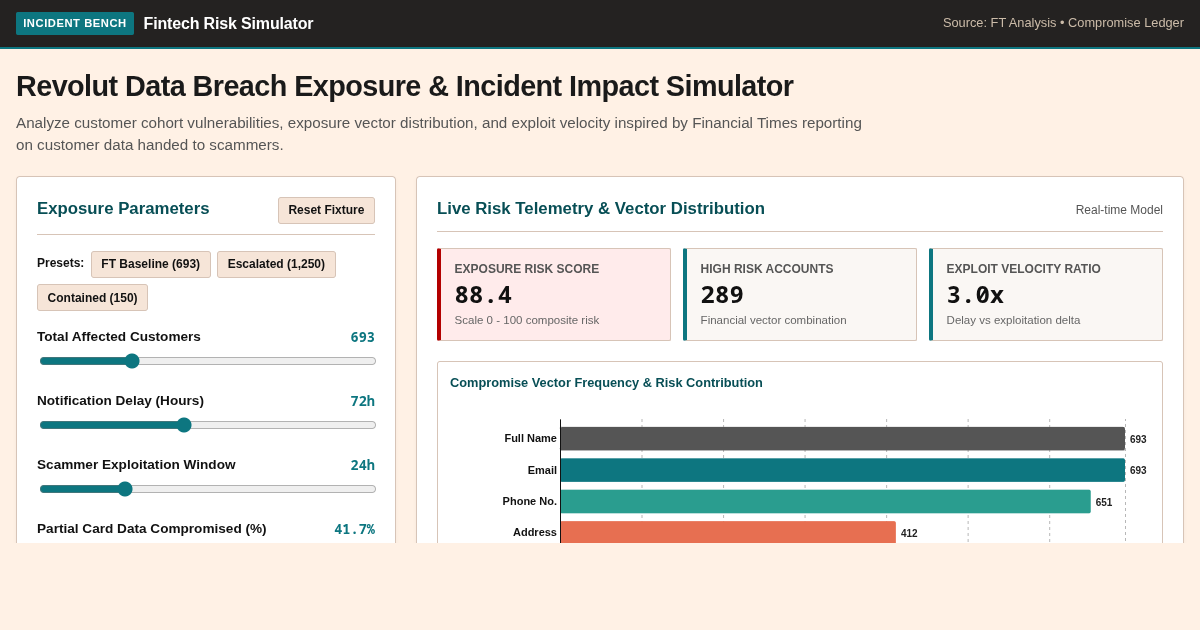Click the Partial Card Data Compromised (%) label
The width and height of the screenshot is (1200, 630).
(x=152, y=528)
